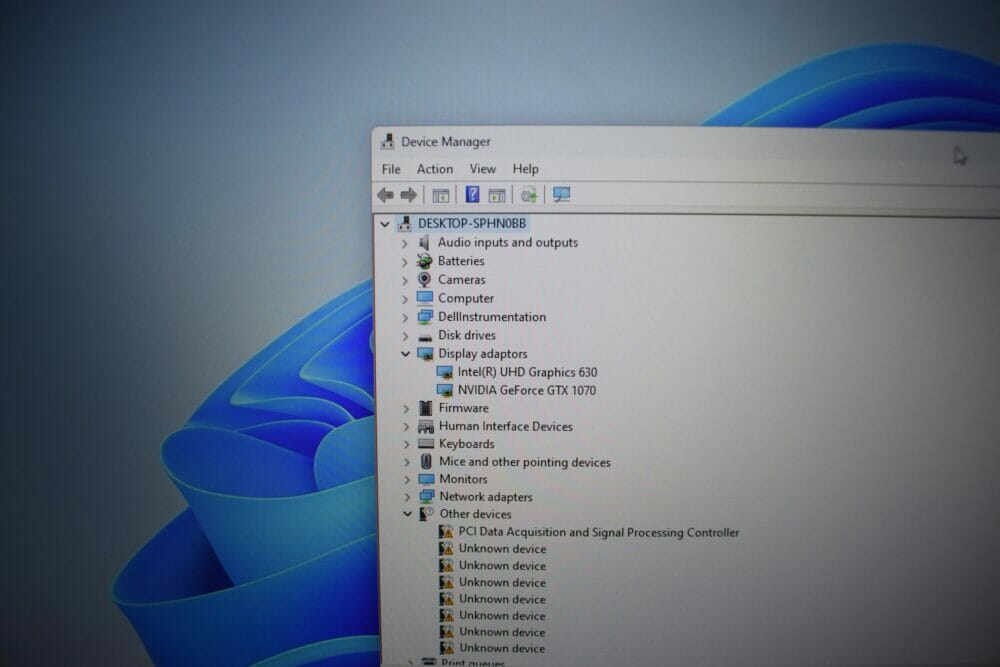
Task: Select the Audio inputs and outputs label
Action: [508, 242]
